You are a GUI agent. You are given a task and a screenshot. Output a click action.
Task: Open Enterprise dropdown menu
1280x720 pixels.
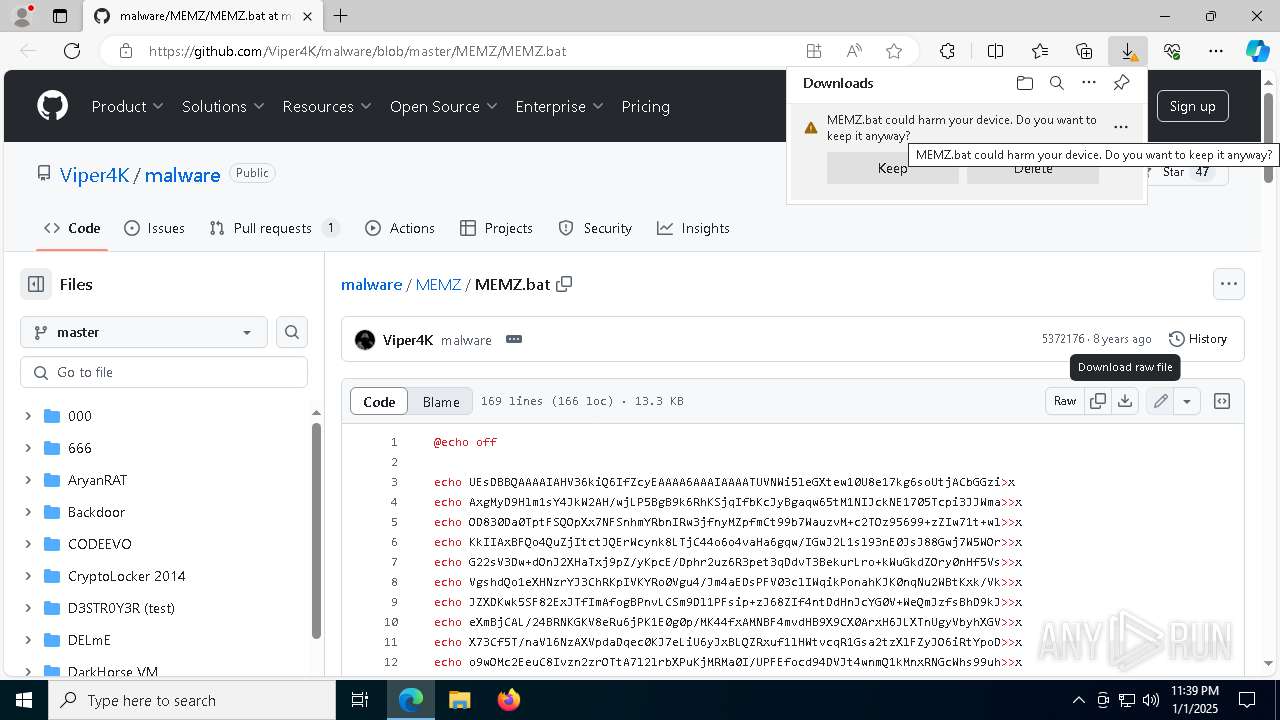pyautogui.click(x=559, y=106)
